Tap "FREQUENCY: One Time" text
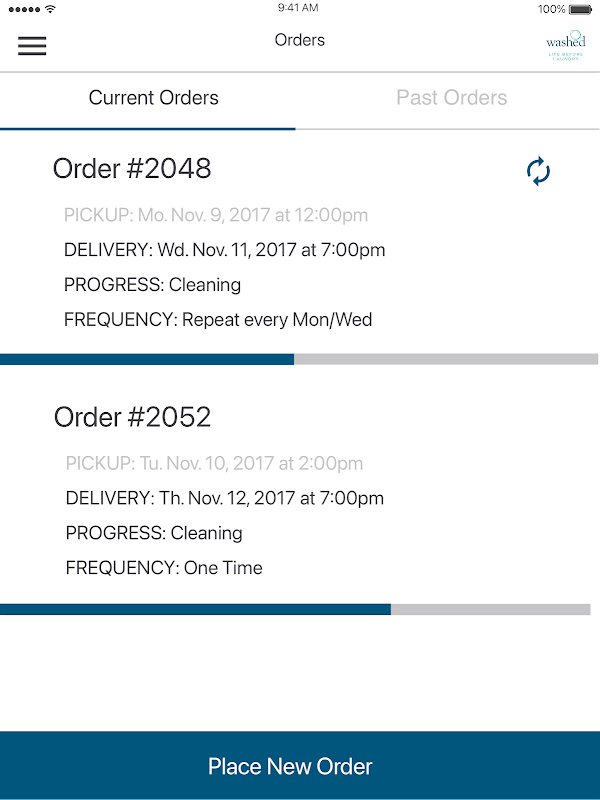 click(164, 568)
